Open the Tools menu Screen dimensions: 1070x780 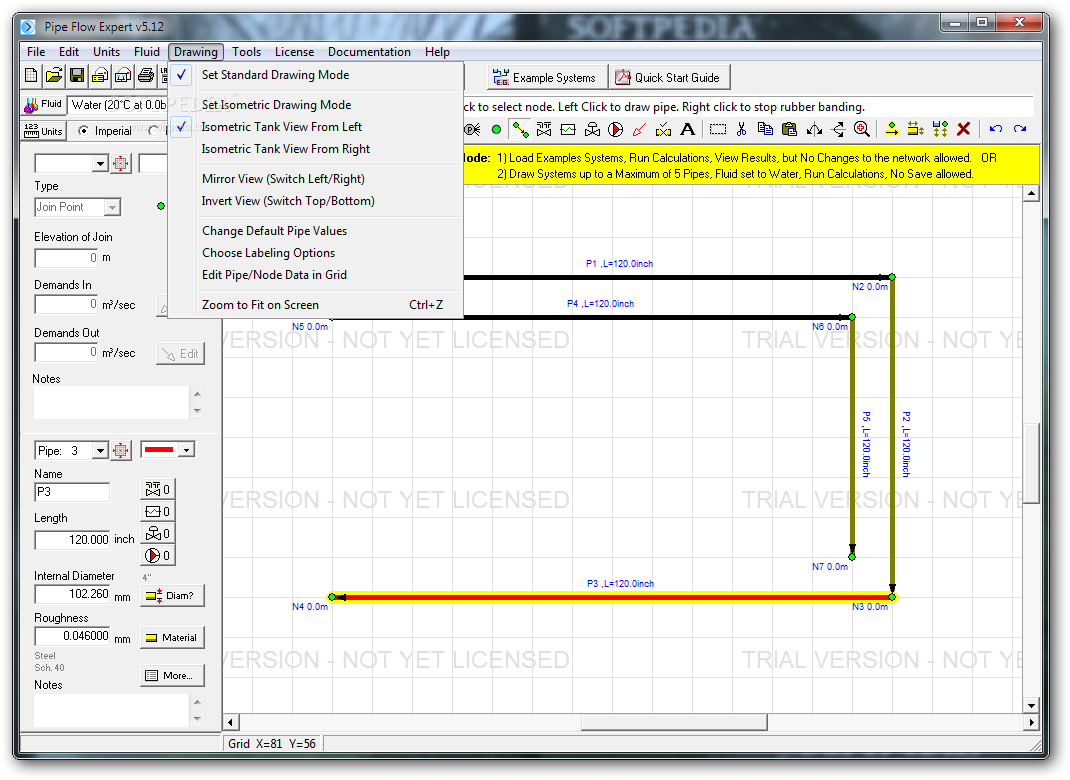tap(246, 52)
